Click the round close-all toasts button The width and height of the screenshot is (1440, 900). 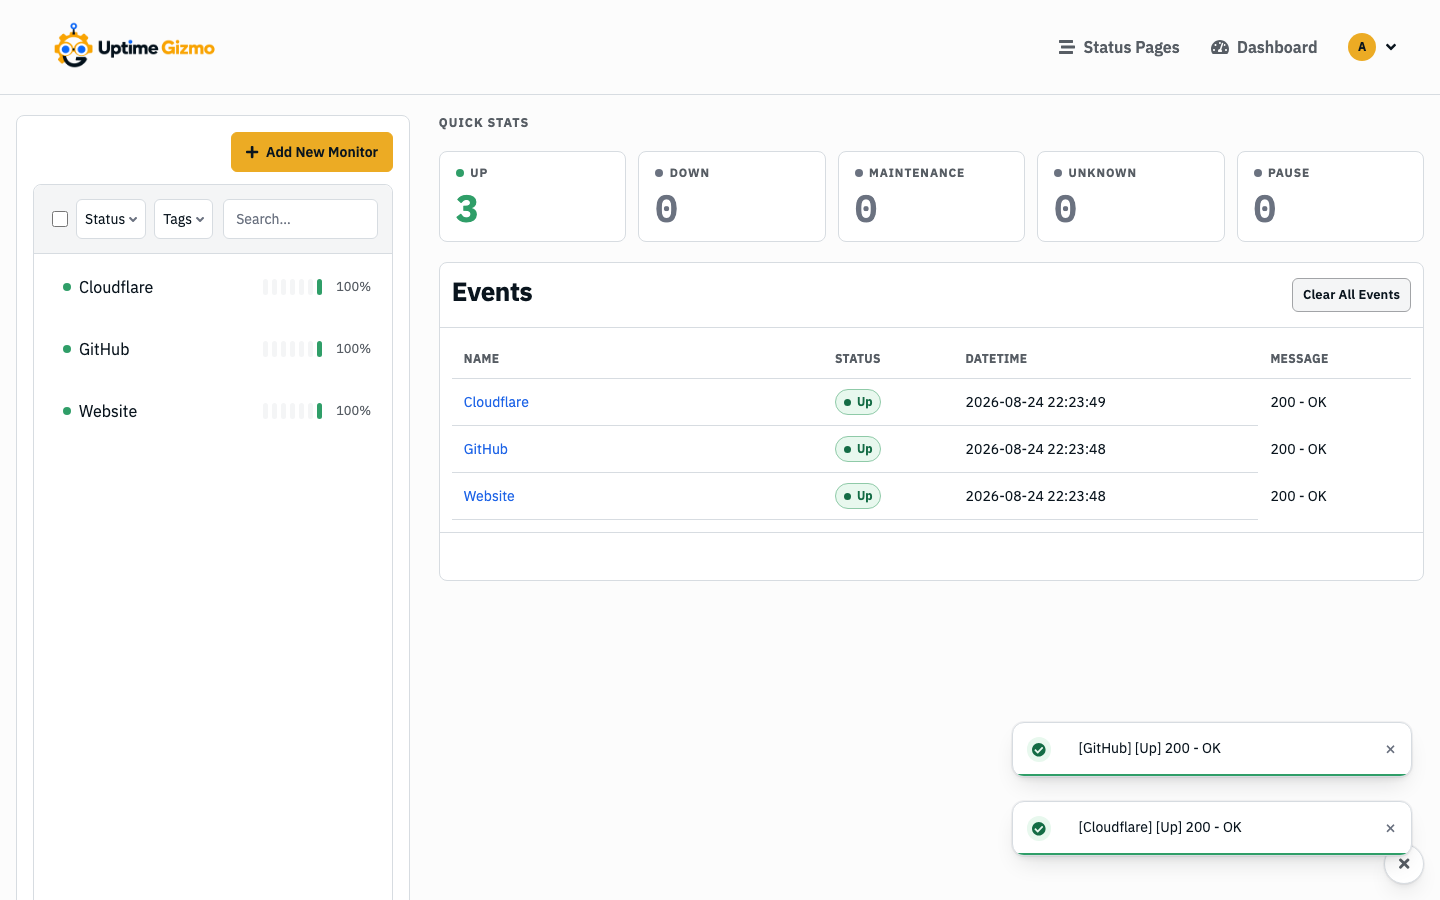click(x=1404, y=864)
